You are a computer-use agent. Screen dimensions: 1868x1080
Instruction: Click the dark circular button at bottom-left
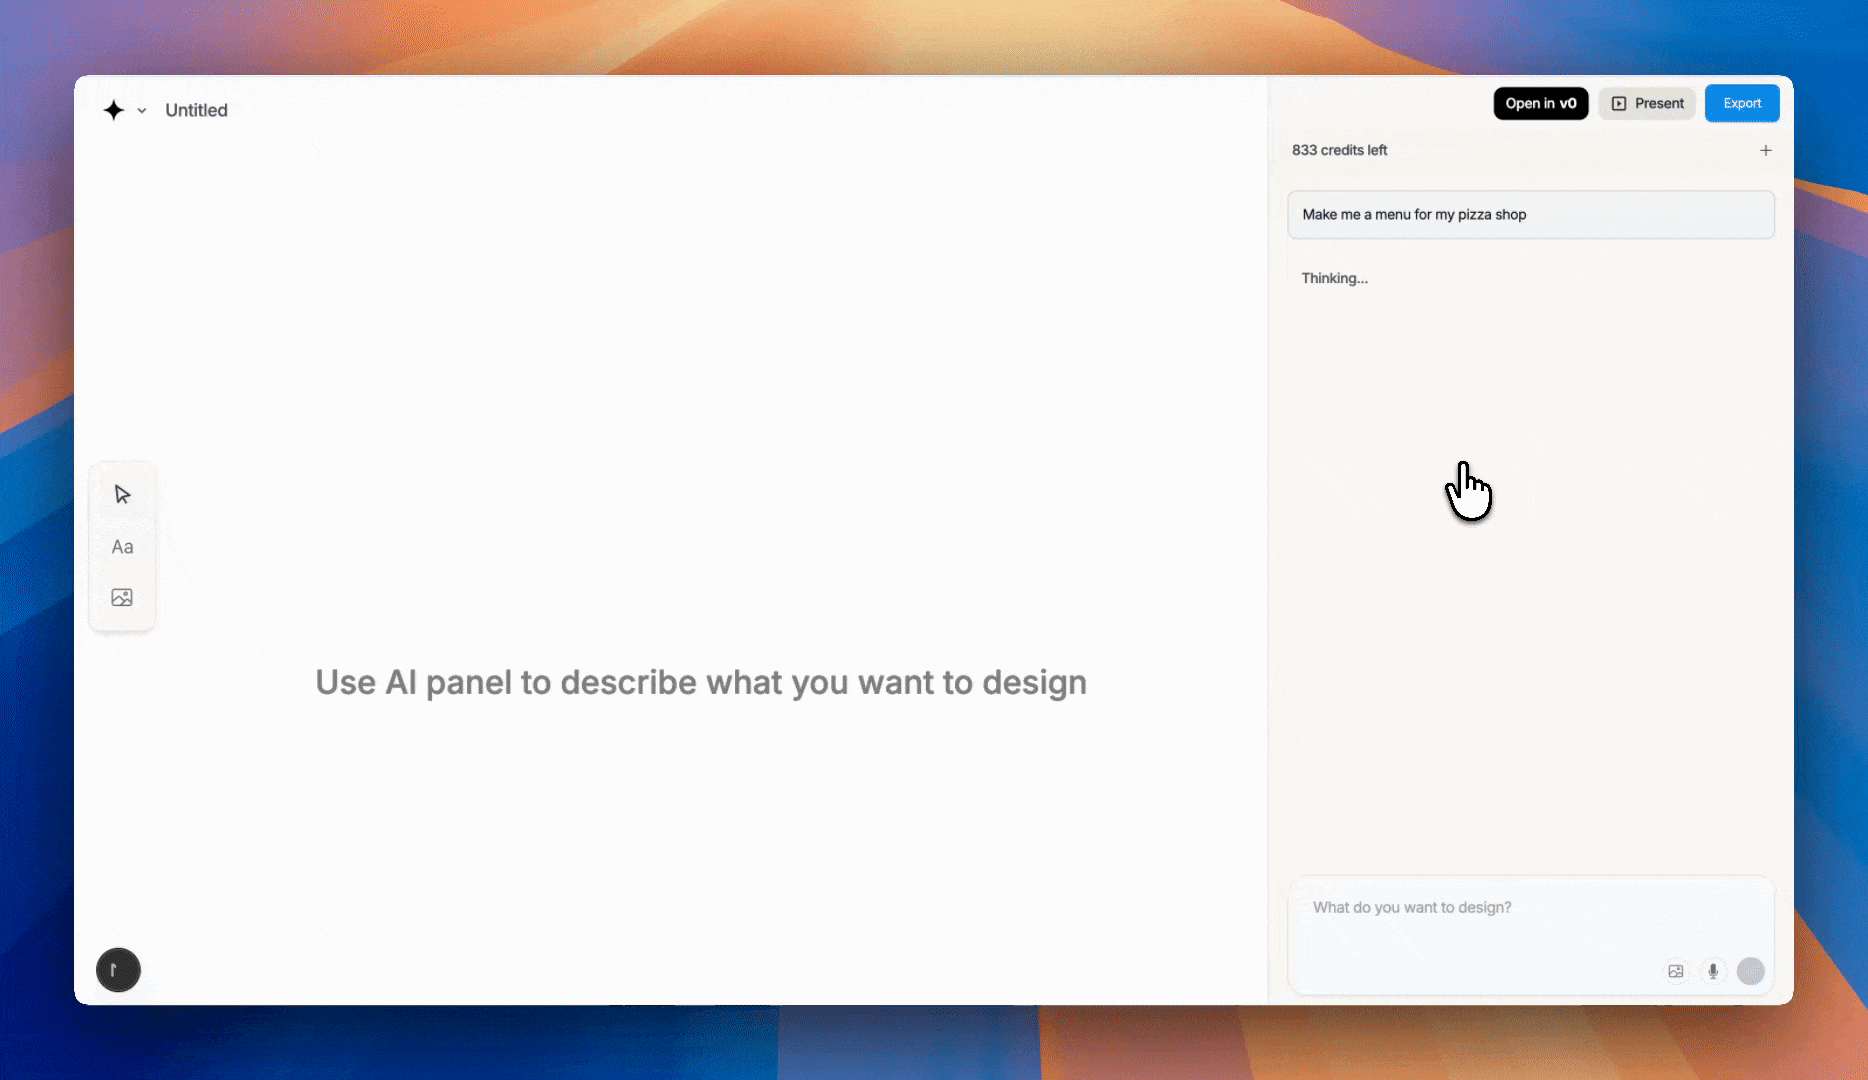(x=118, y=970)
